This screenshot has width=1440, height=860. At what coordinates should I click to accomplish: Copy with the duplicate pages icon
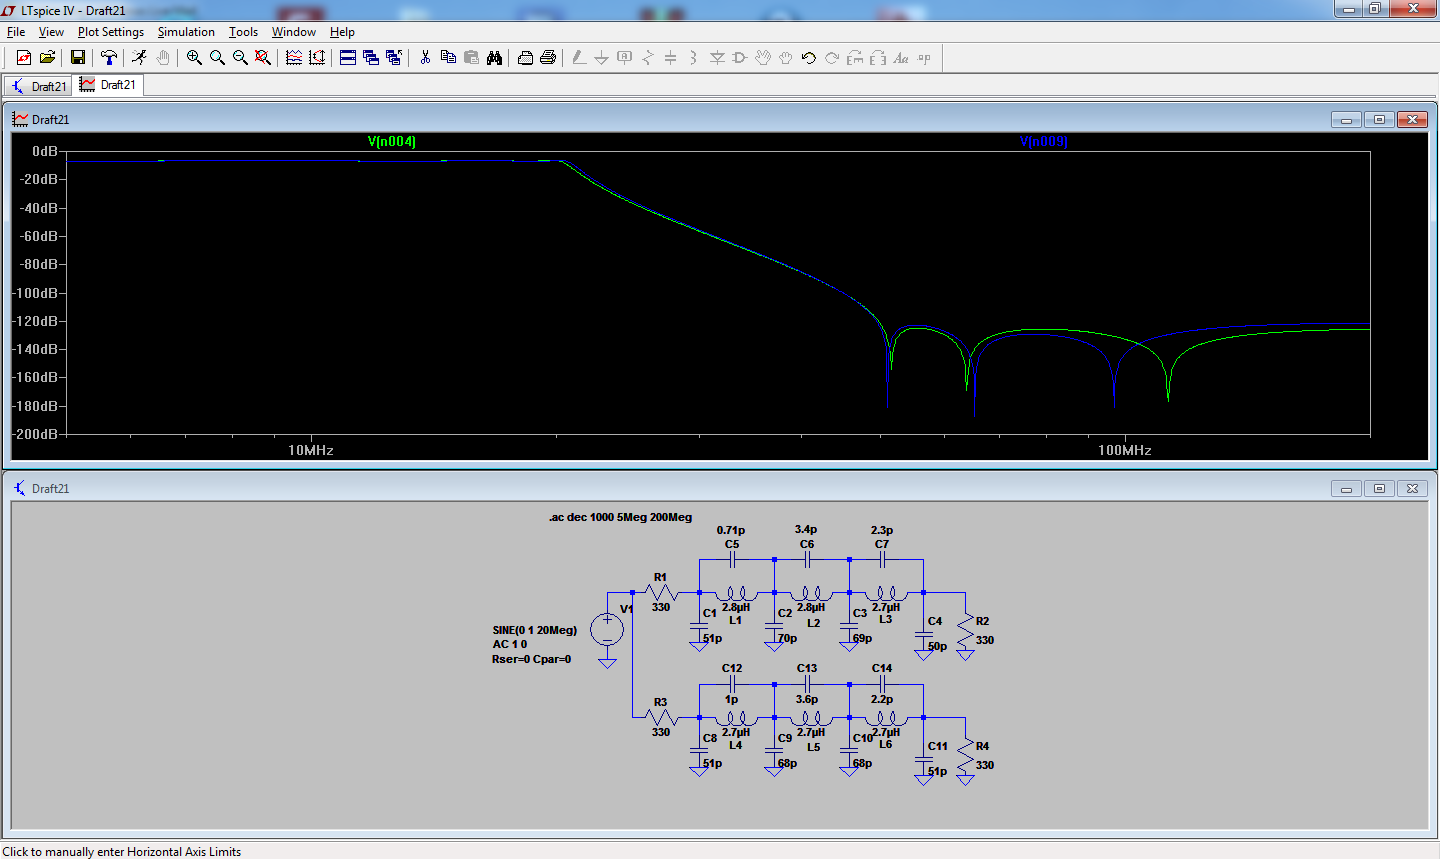click(x=448, y=58)
